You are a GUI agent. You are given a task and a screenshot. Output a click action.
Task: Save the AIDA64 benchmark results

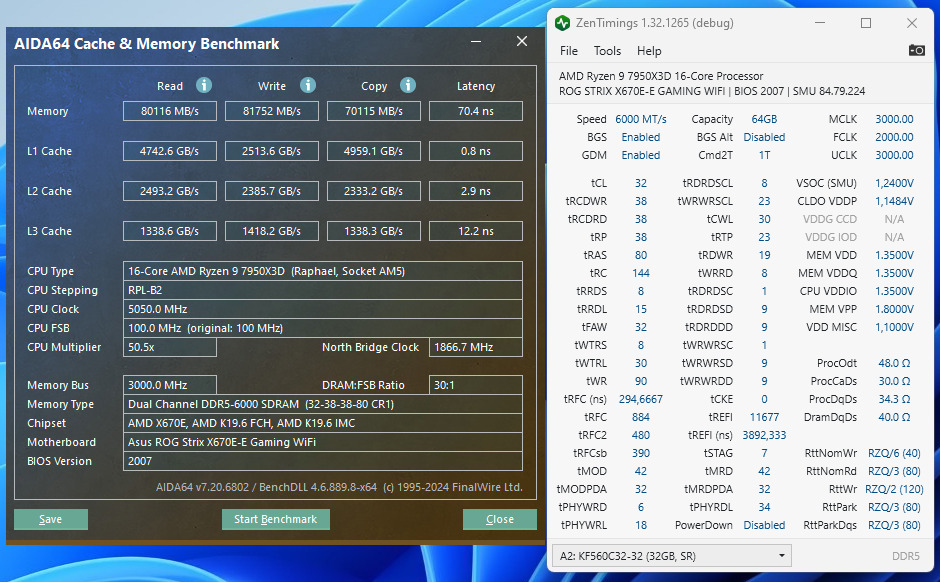pyautogui.click(x=51, y=519)
